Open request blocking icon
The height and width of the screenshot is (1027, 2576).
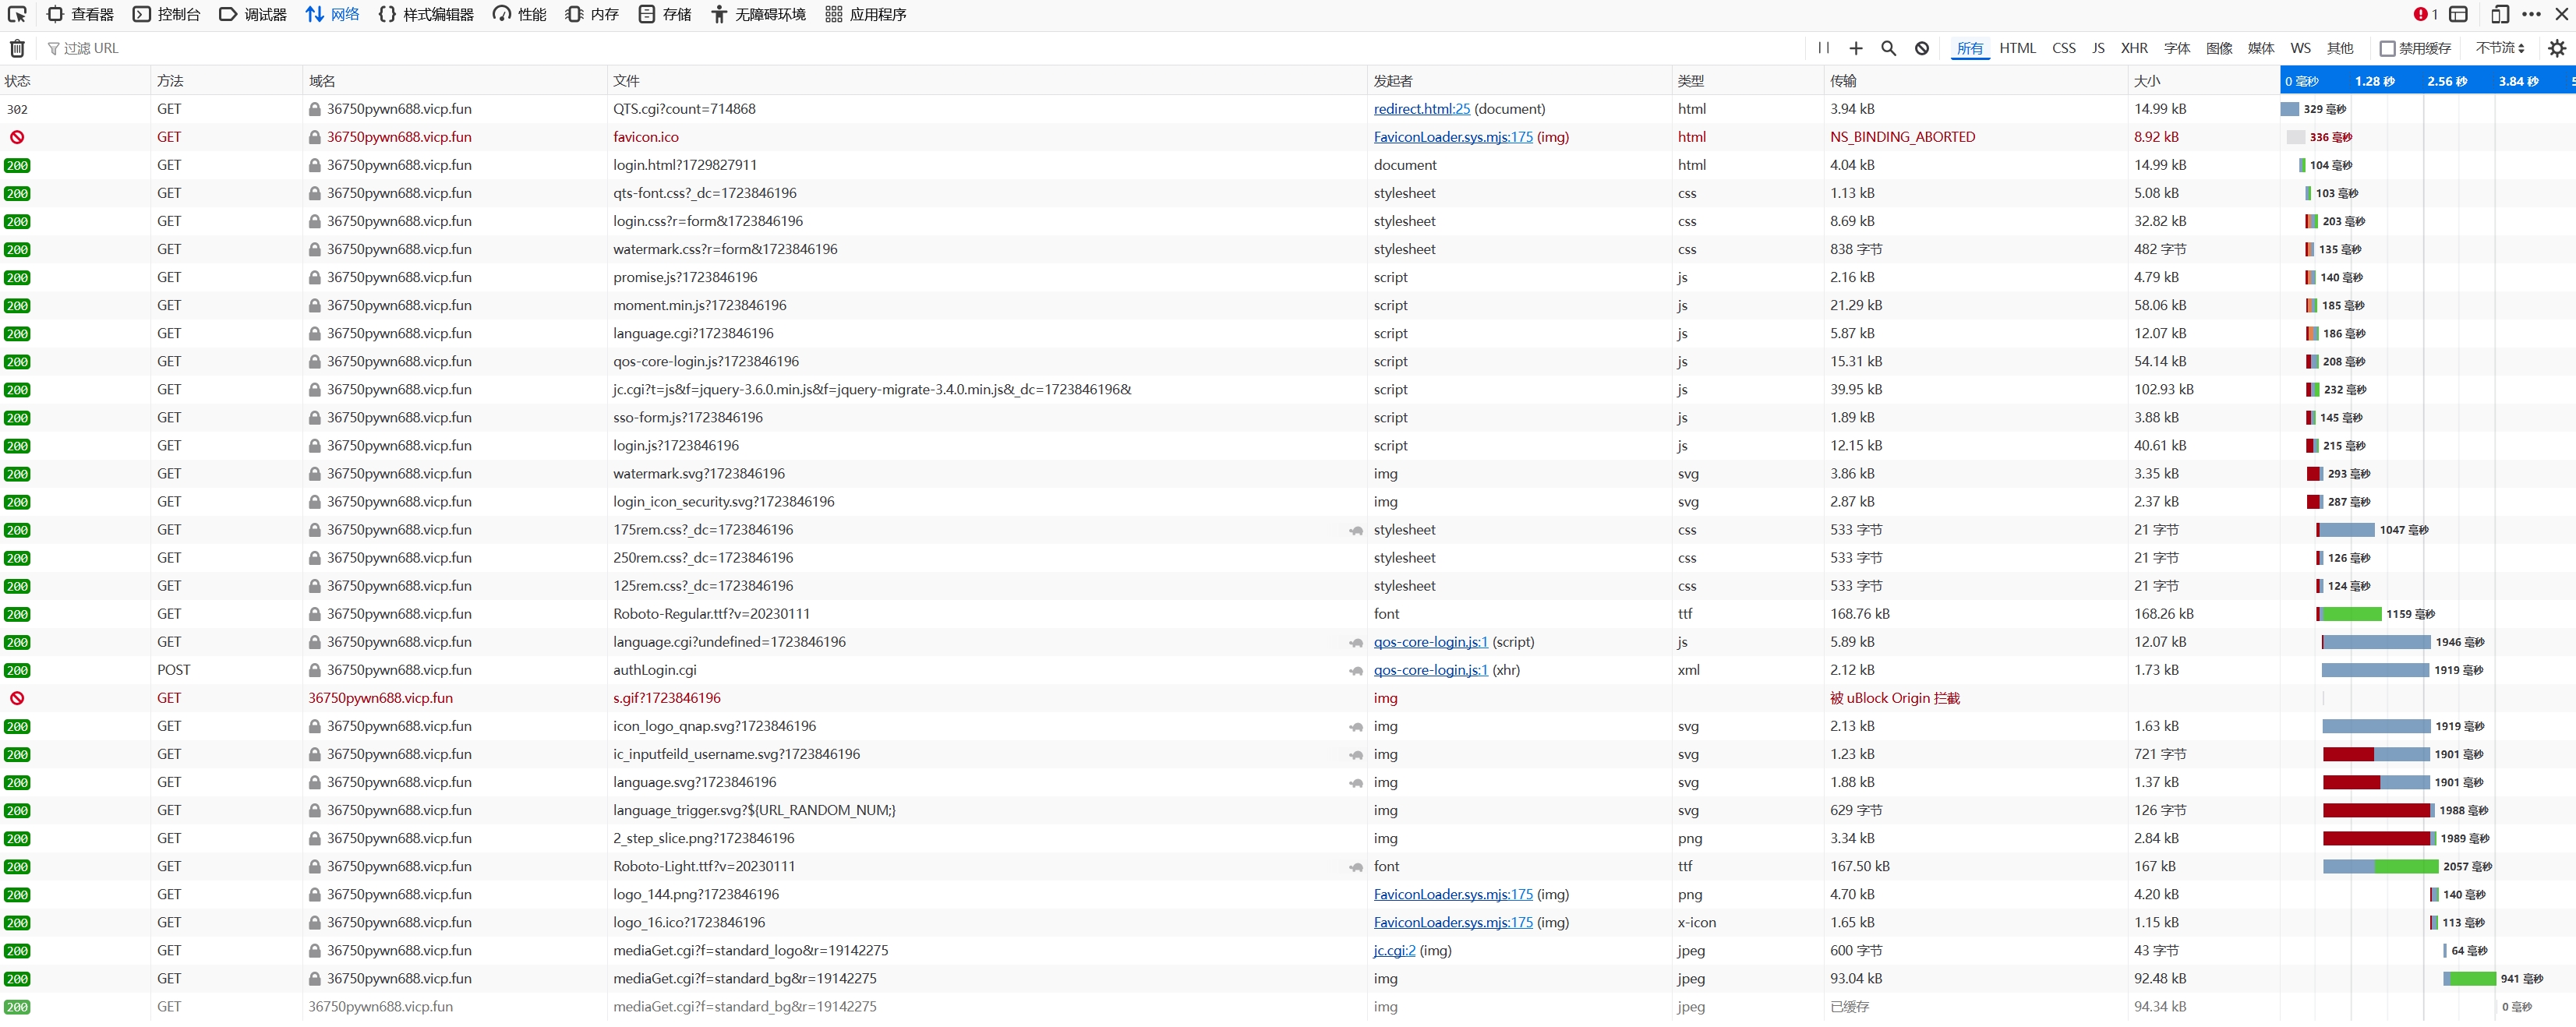tap(1921, 48)
